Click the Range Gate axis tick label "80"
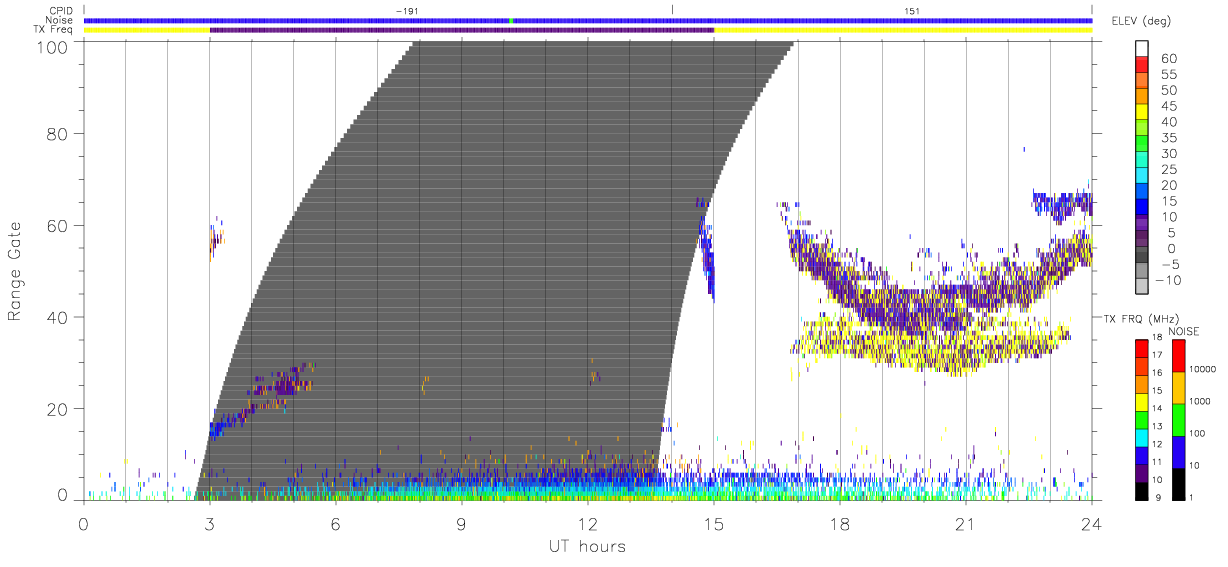 click(x=58, y=134)
